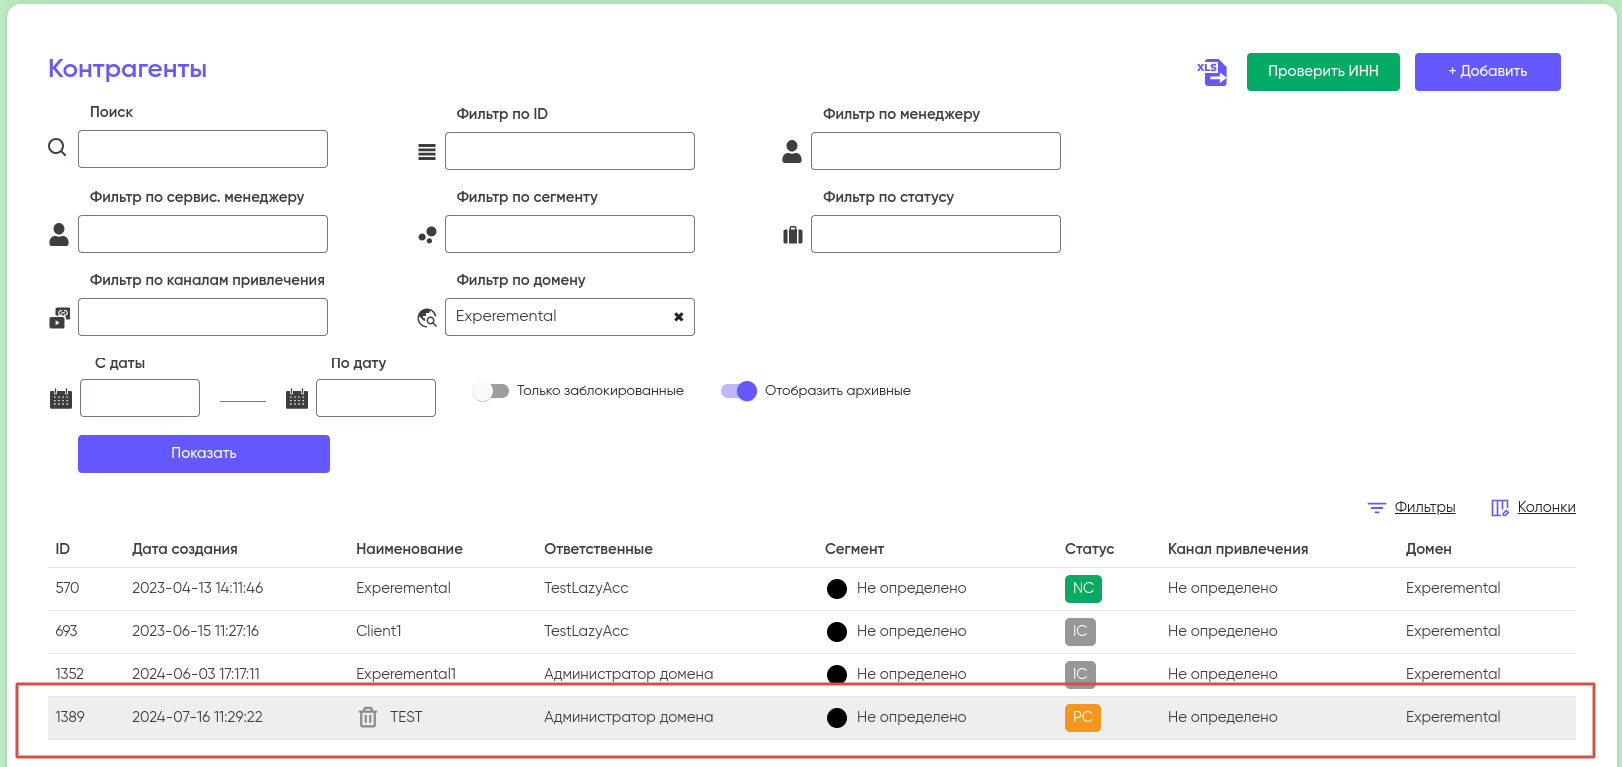
Task: Open the Колонки settings link
Action: click(1545, 507)
